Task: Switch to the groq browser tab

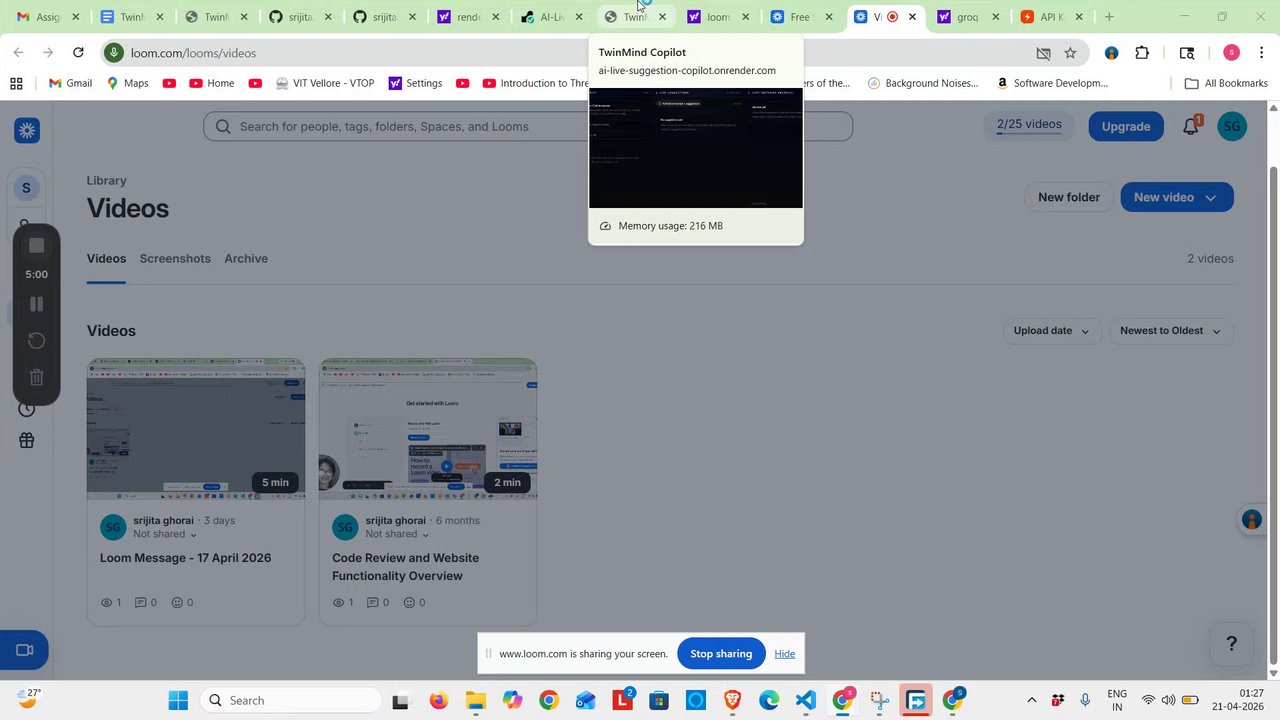Action: (968, 17)
